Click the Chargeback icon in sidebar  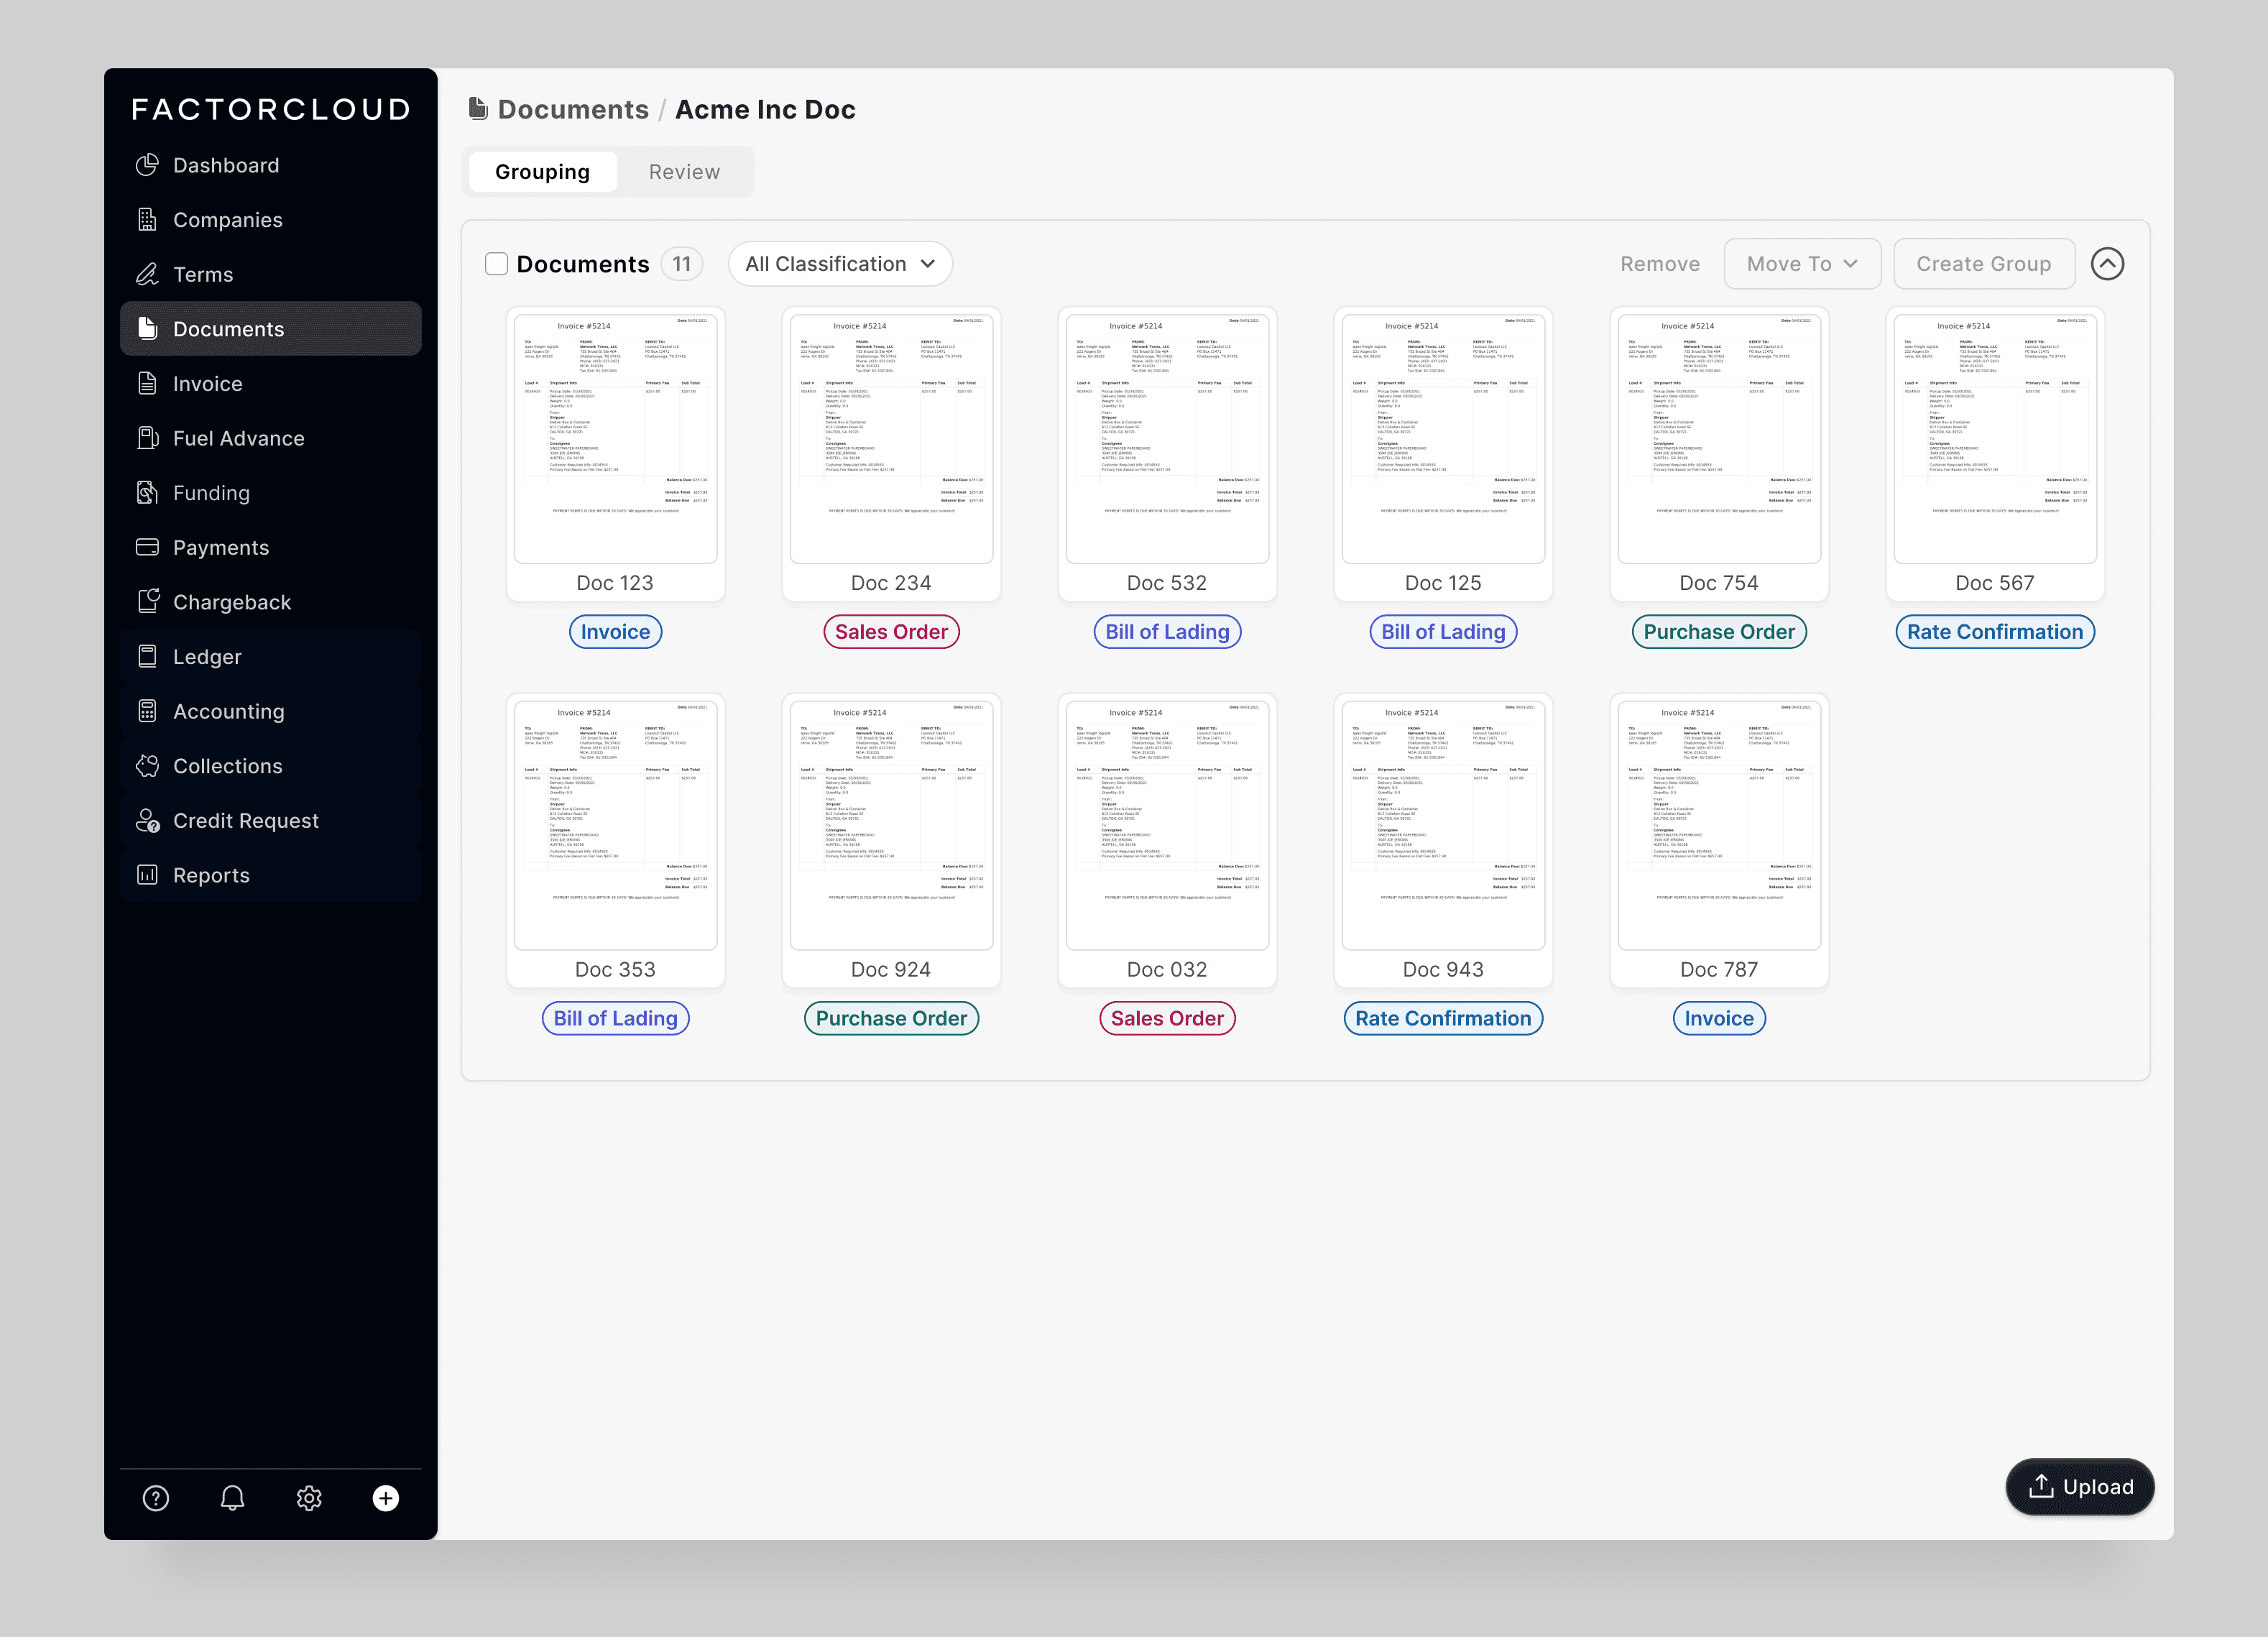tap(147, 601)
